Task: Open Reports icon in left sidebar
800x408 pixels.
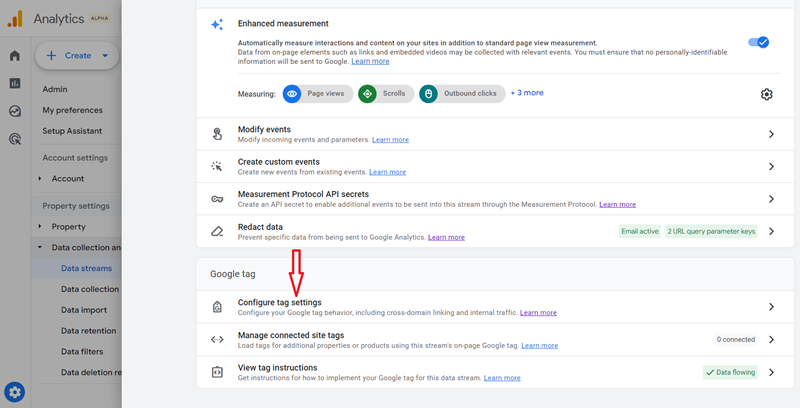Action: click(x=15, y=84)
